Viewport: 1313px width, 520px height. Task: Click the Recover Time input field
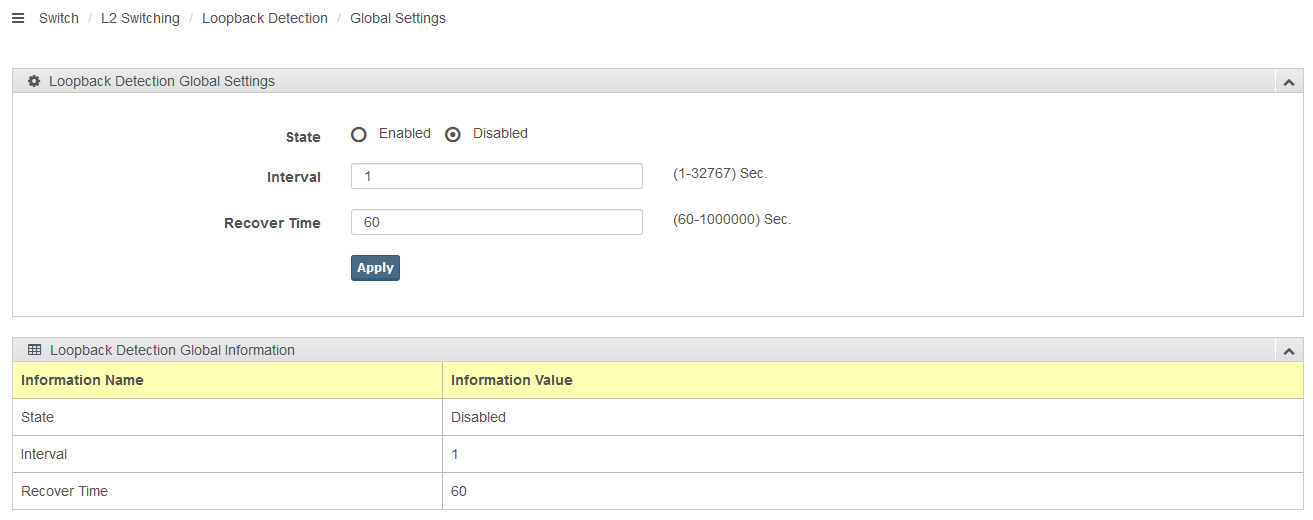coord(497,222)
